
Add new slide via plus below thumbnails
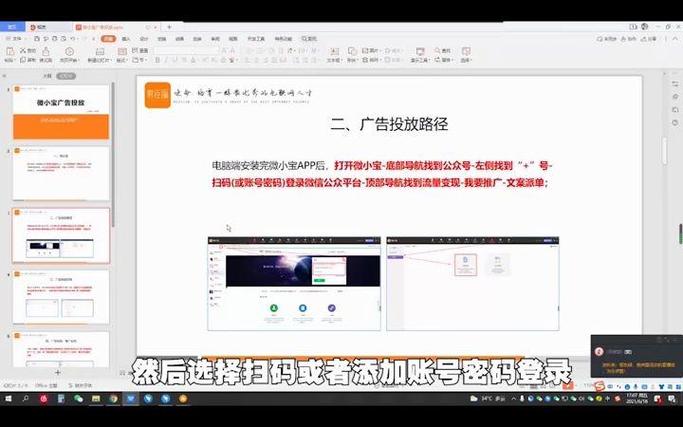click(57, 373)
